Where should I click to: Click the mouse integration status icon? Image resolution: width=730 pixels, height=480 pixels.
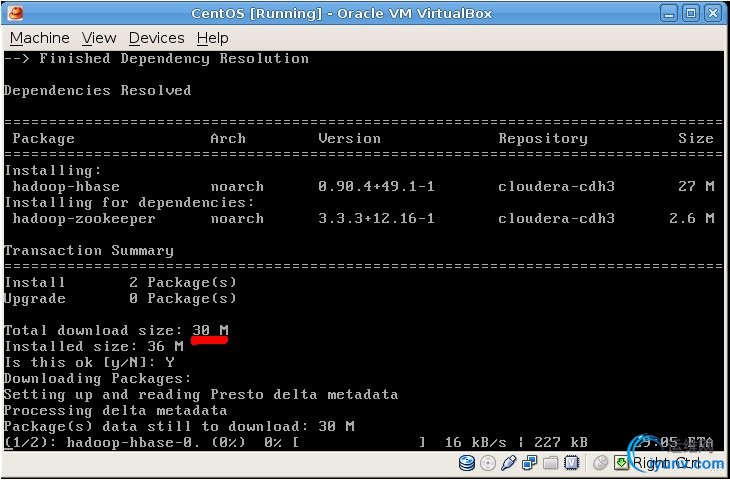pyautogui.click(x=601, y=463)
